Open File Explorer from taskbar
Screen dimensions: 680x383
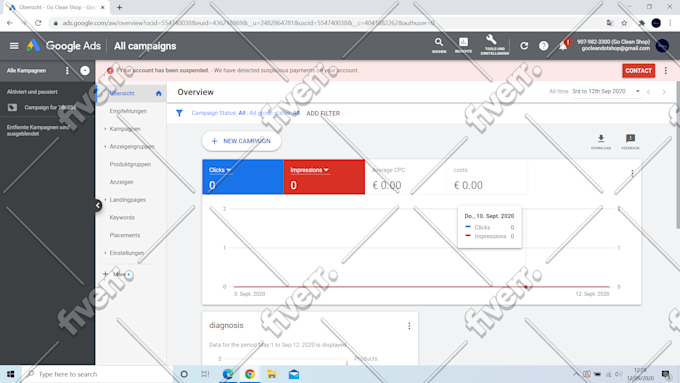pyautogui.click(x=272, y=374)
